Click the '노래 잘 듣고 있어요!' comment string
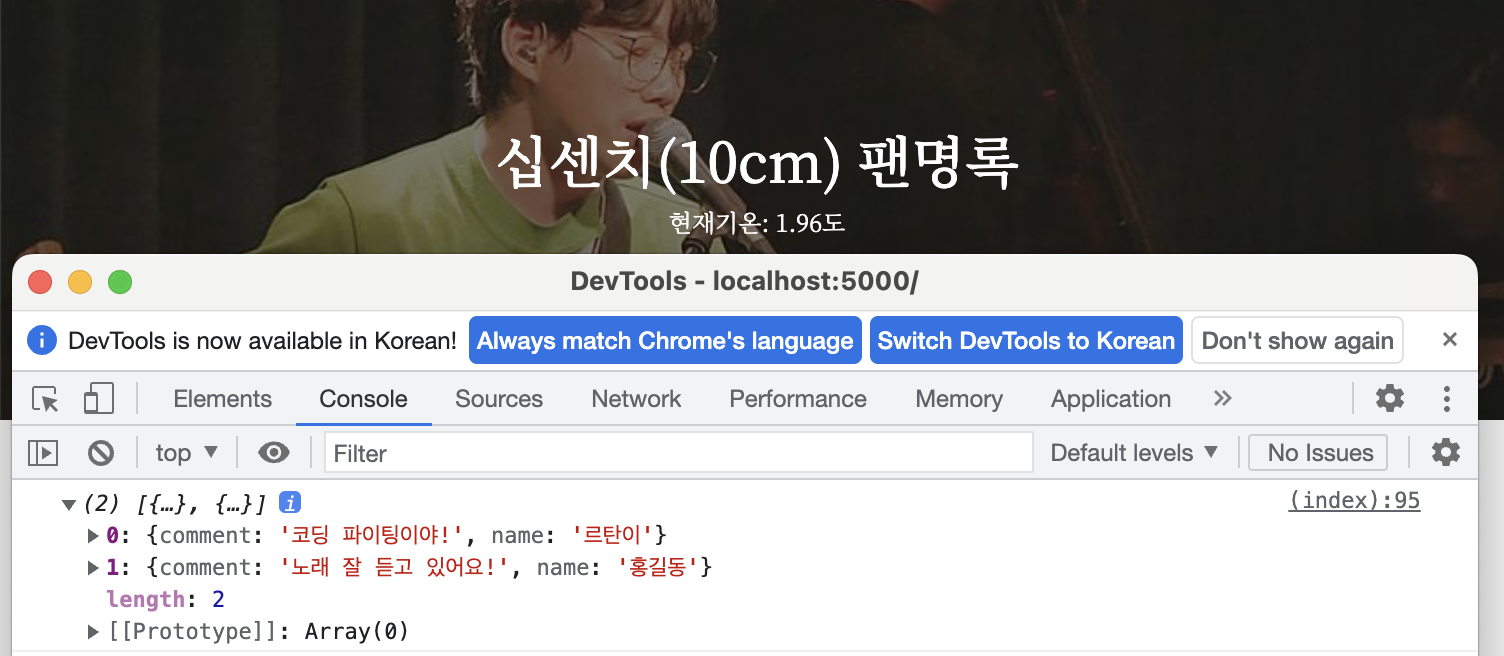This screenshot has width=1504, height=656. point(395,568)
